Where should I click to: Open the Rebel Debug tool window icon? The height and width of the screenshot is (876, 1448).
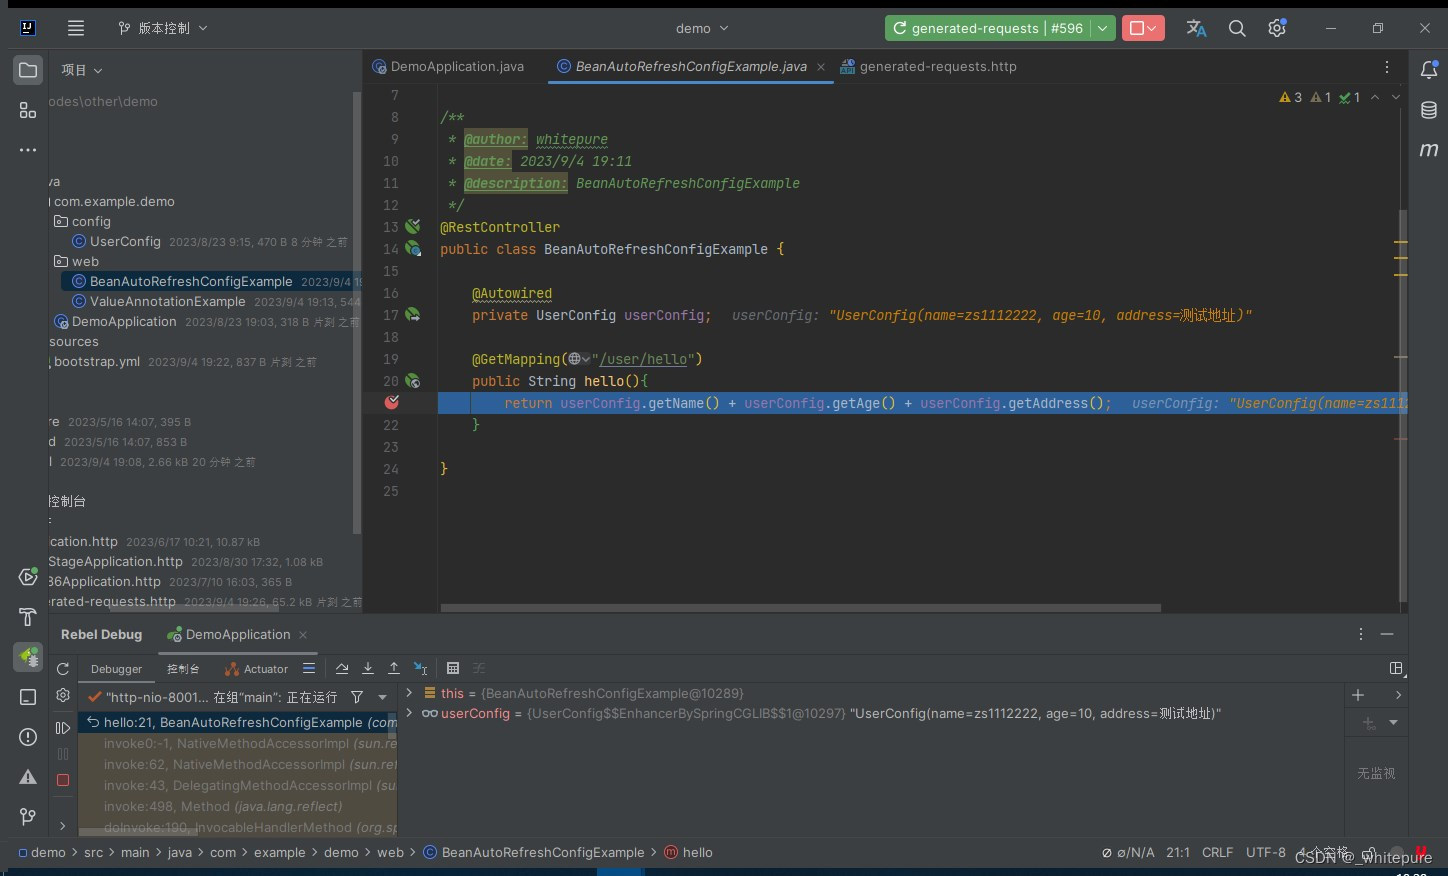[x=28, y=657]
